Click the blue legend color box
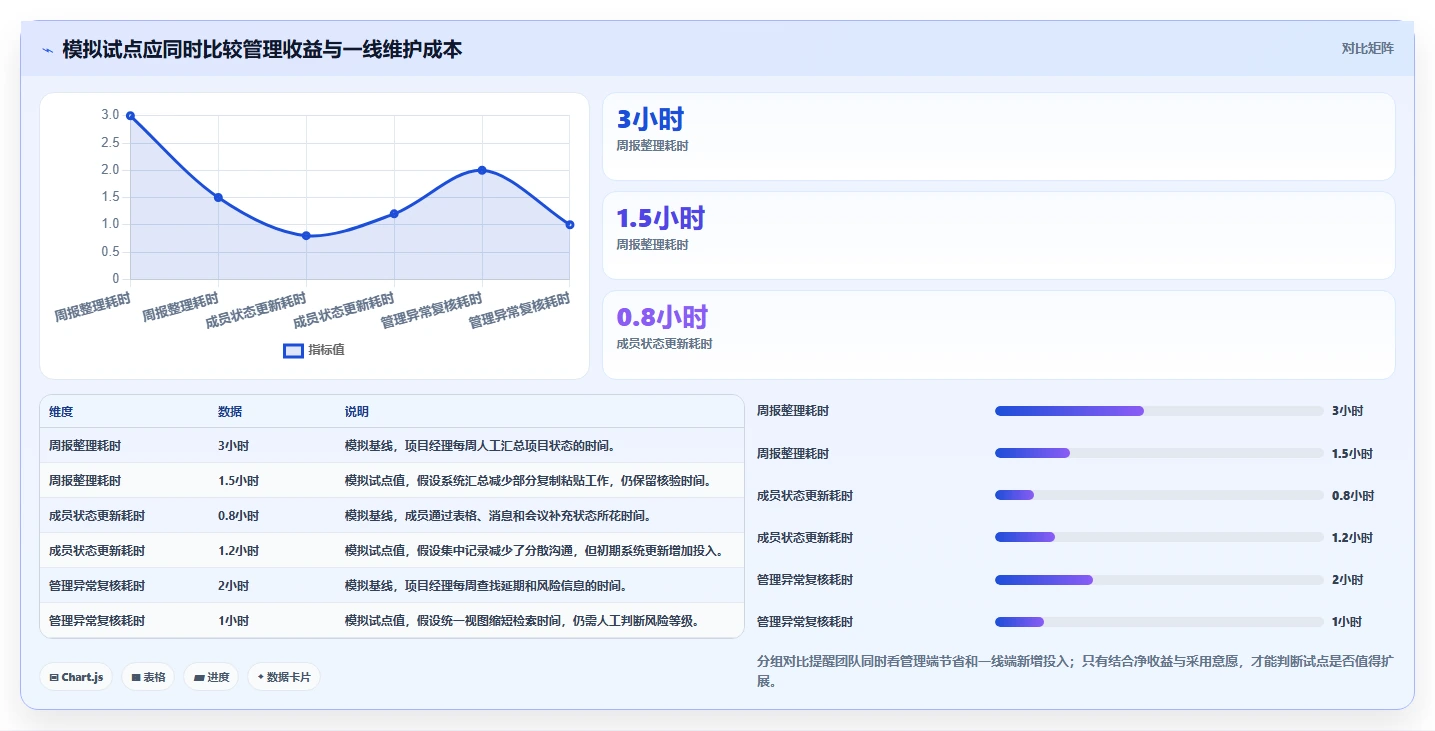The height and width of the screenshot is (731, 1435). [293, 350]
